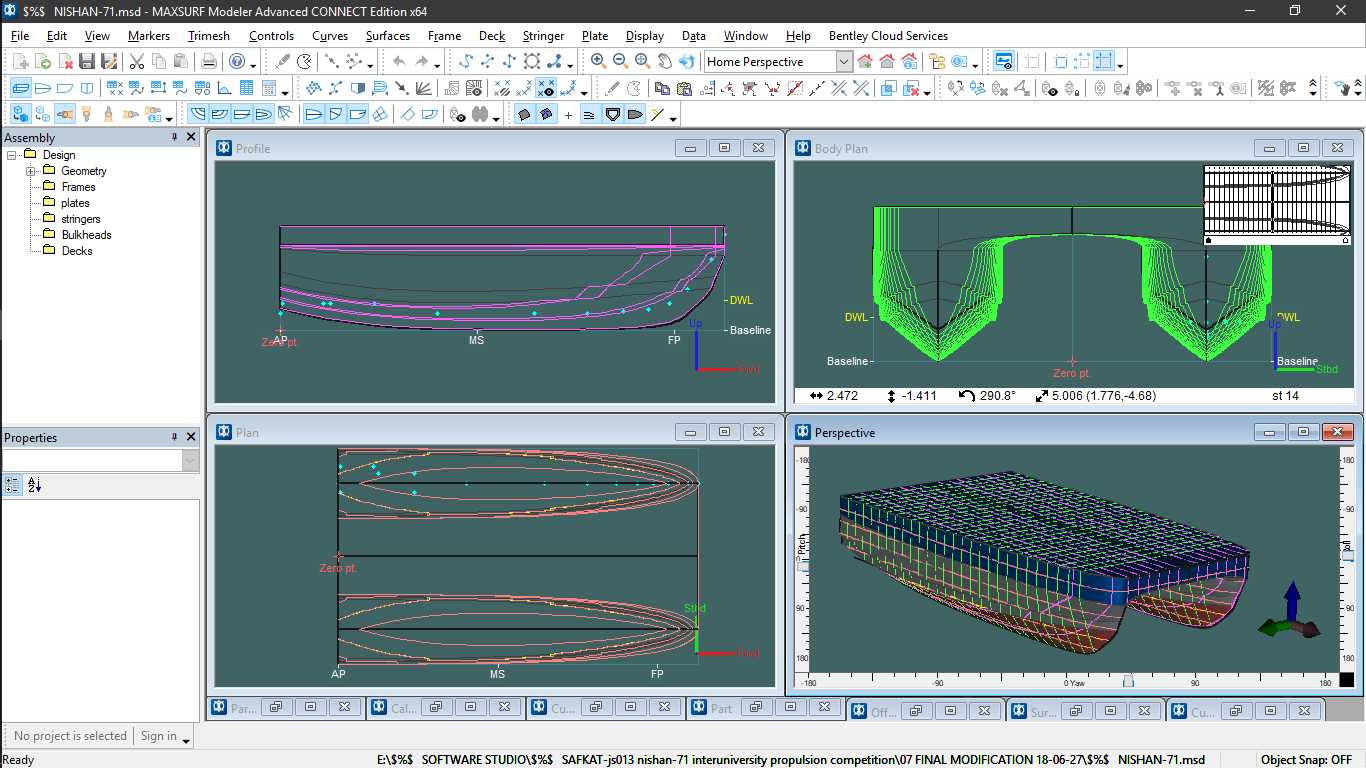Click the Profile view window icon
The height and width of the screenshot is (768, 1366).
click(x=65, y=88)
